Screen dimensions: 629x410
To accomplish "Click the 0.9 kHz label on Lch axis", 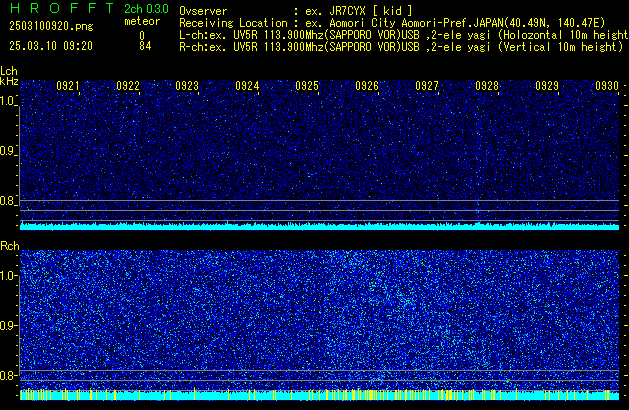I will pyautogui.click(x=7, y=151).
